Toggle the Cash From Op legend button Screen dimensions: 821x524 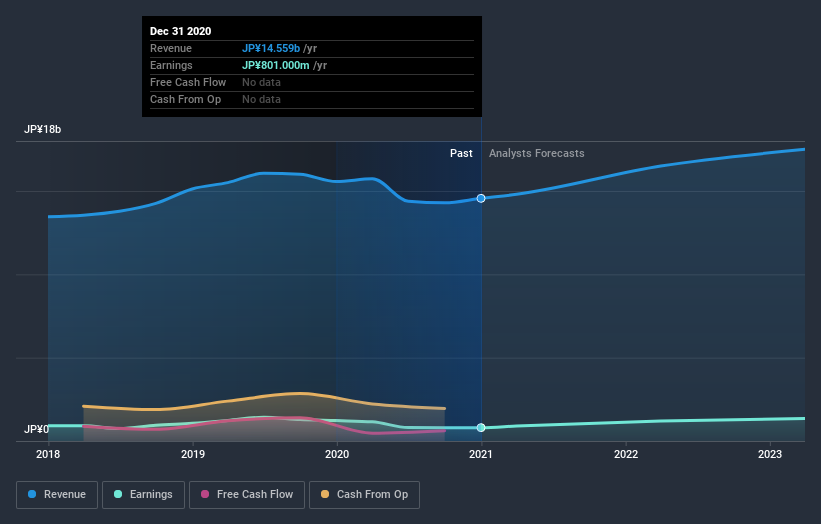point(364,495)
